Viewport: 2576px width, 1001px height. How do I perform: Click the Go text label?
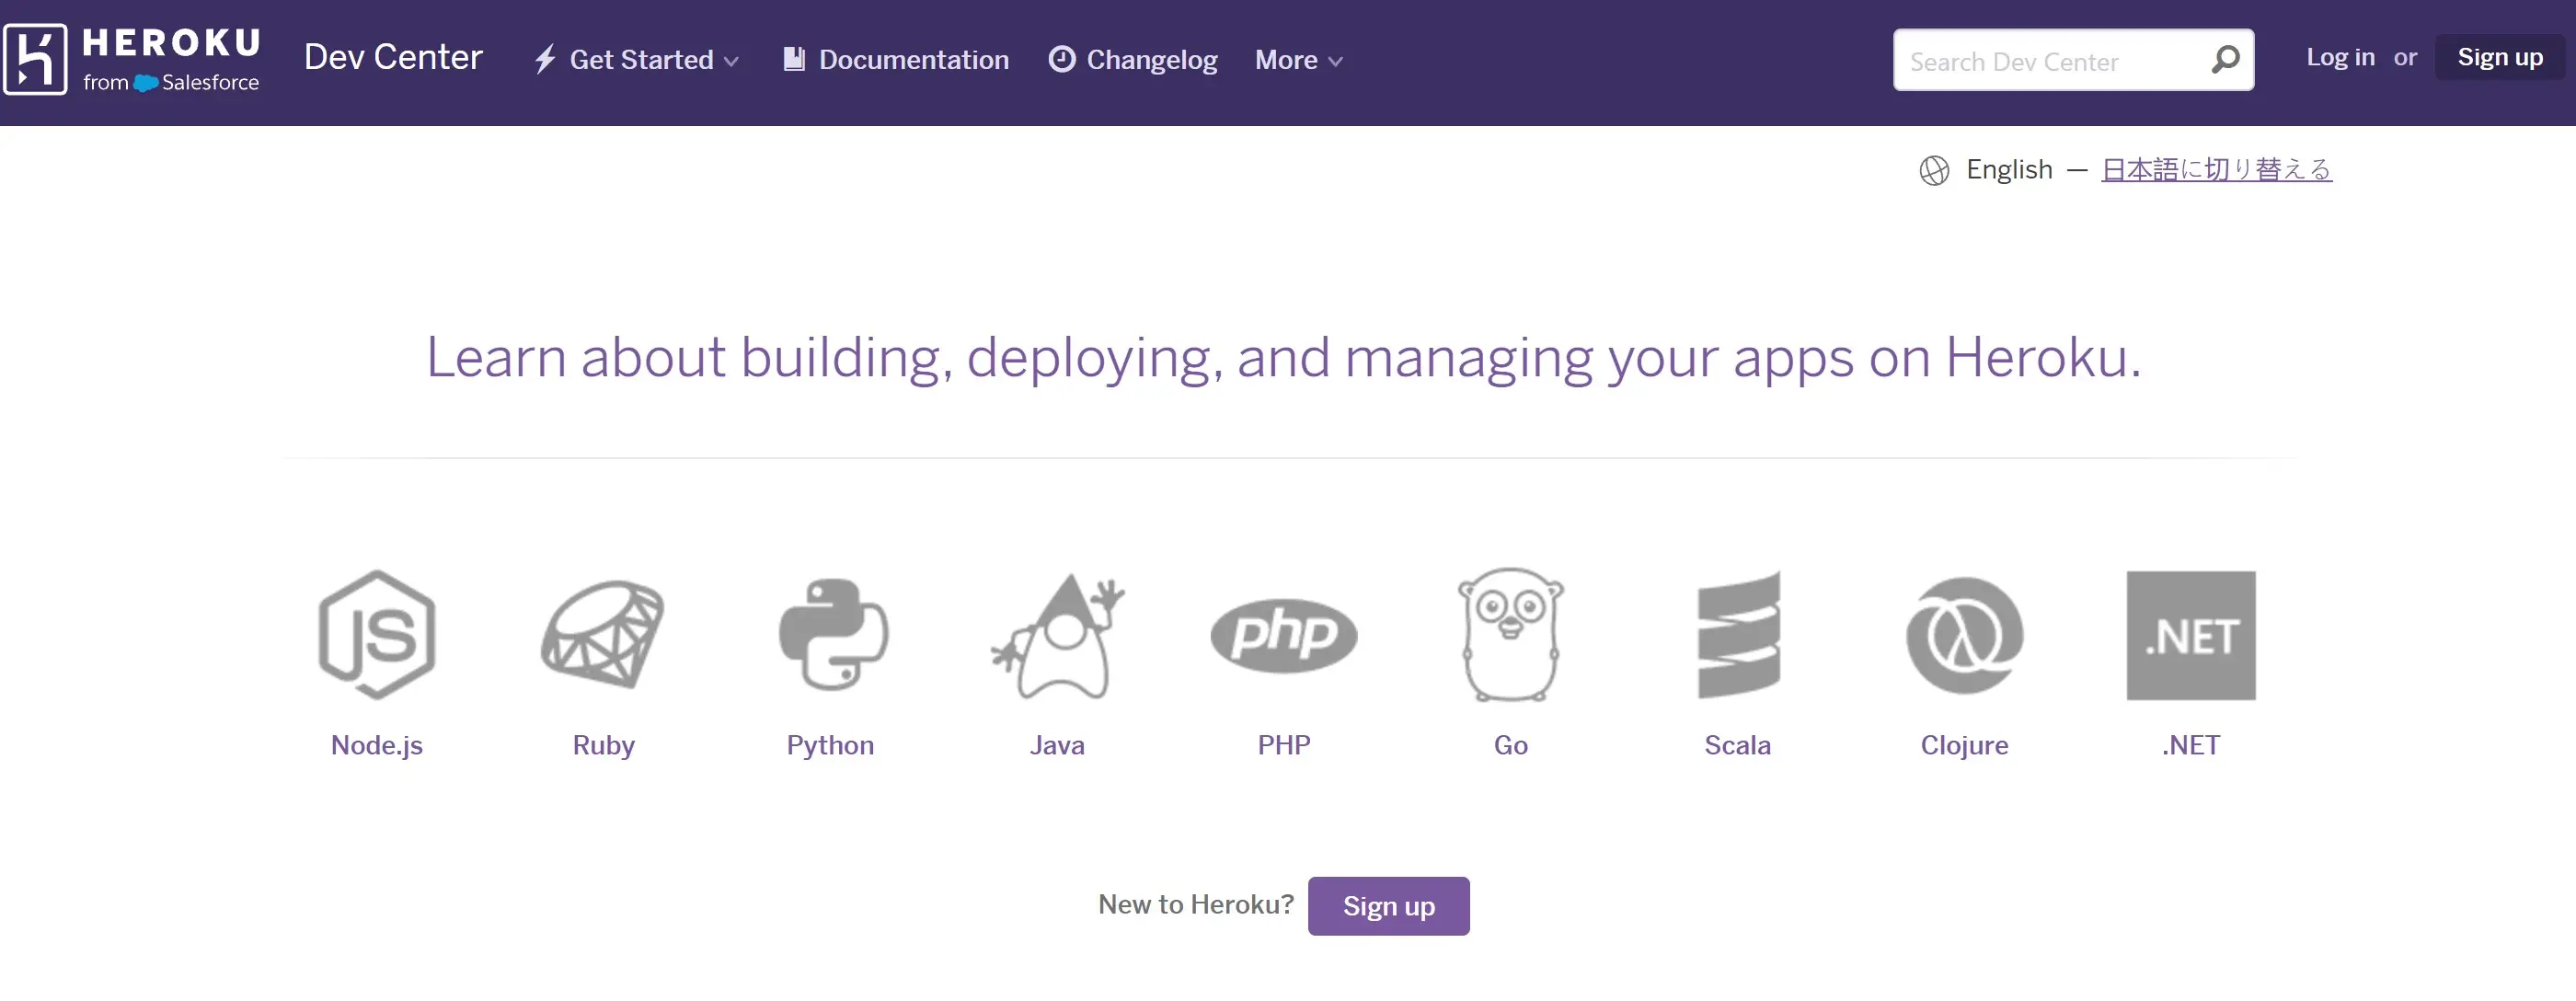[1511, 745]
